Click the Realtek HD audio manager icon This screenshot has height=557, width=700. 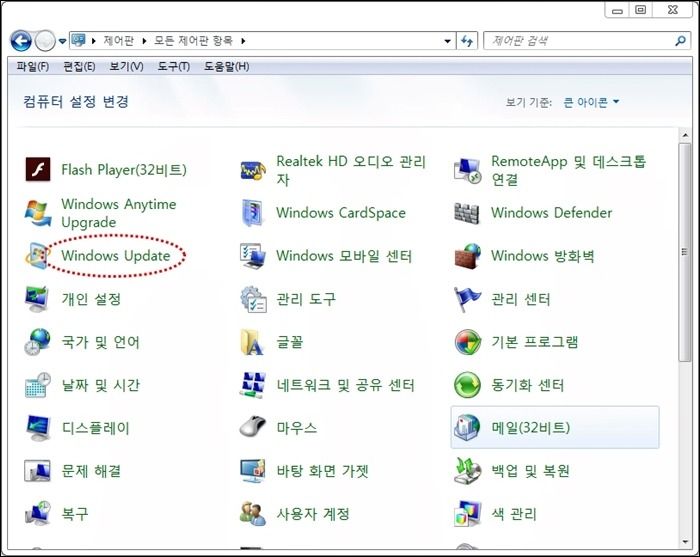[x=253, y=170]
